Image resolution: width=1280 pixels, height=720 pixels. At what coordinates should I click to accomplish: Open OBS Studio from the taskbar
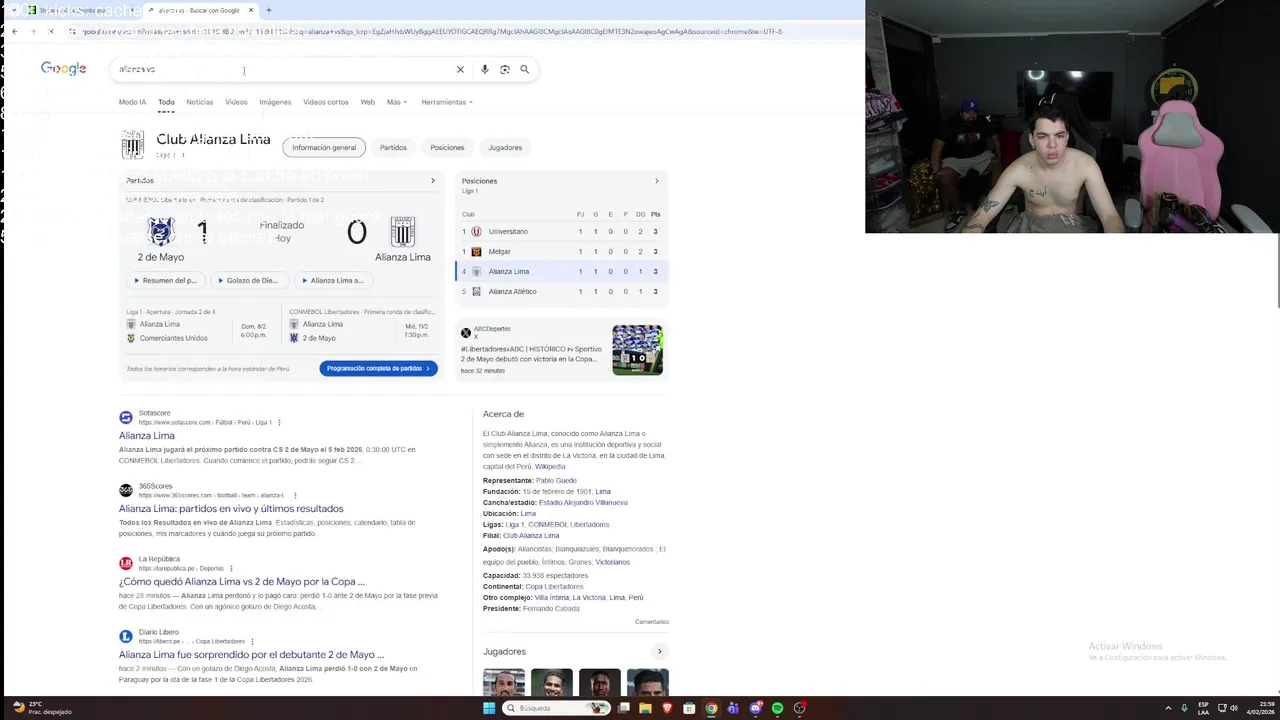pyautogui.click(x=799, y=708)
